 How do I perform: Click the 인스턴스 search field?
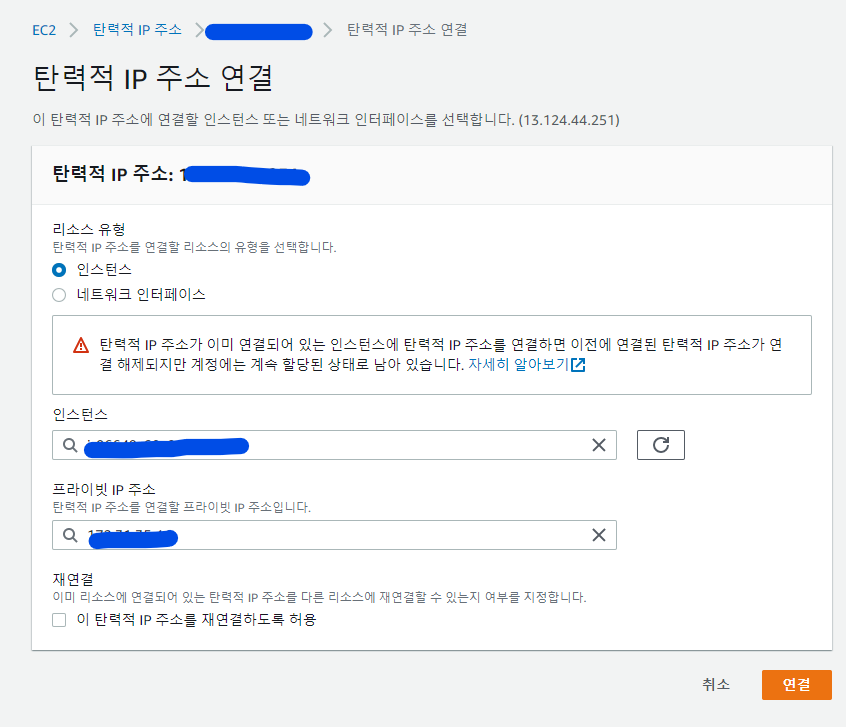click(334, 445)
